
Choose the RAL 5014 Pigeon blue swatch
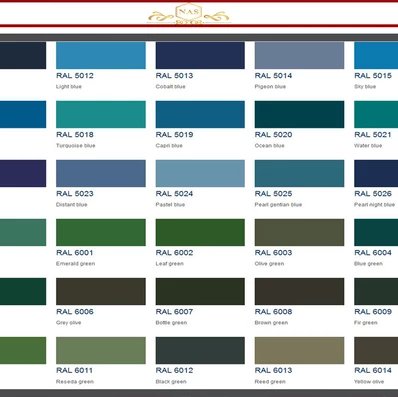299,55
